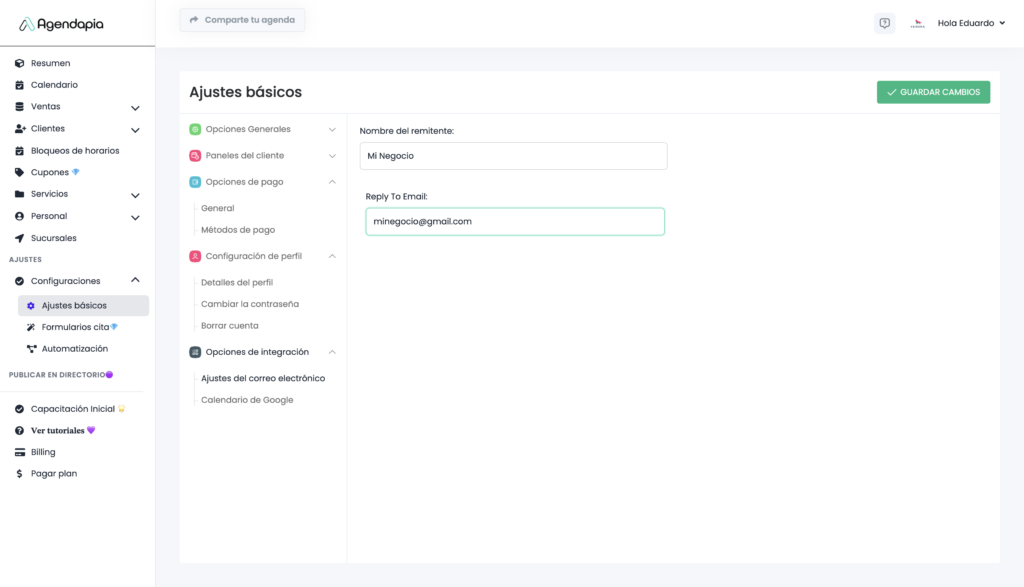Select the Automatización workflow icon
Screen dimensions: 1024x587
pyautogui.click(x=31, y=349)
